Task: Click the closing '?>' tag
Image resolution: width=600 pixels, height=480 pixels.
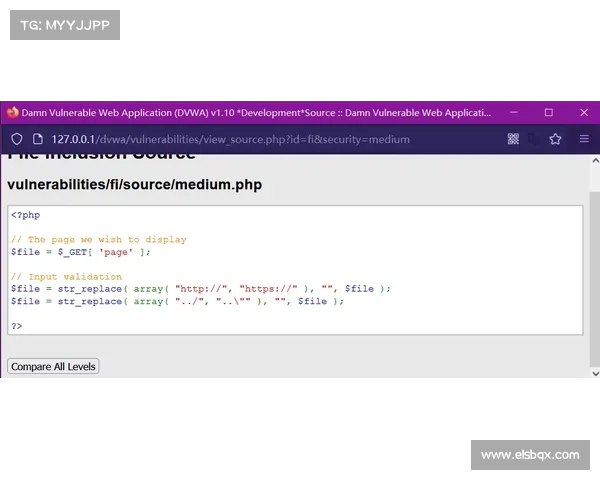Action: click(x=17, y=326)
